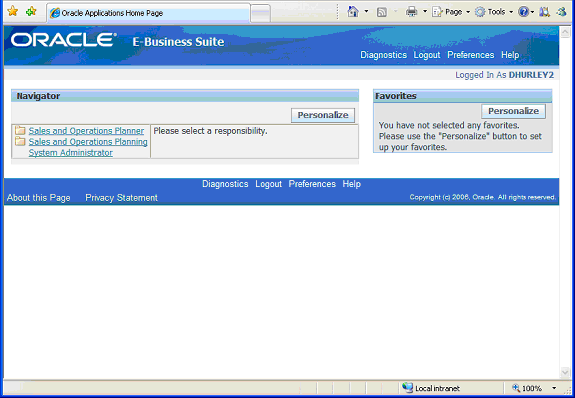
Task: Click the browser Help question mark icon
Action: coord(523,12)
